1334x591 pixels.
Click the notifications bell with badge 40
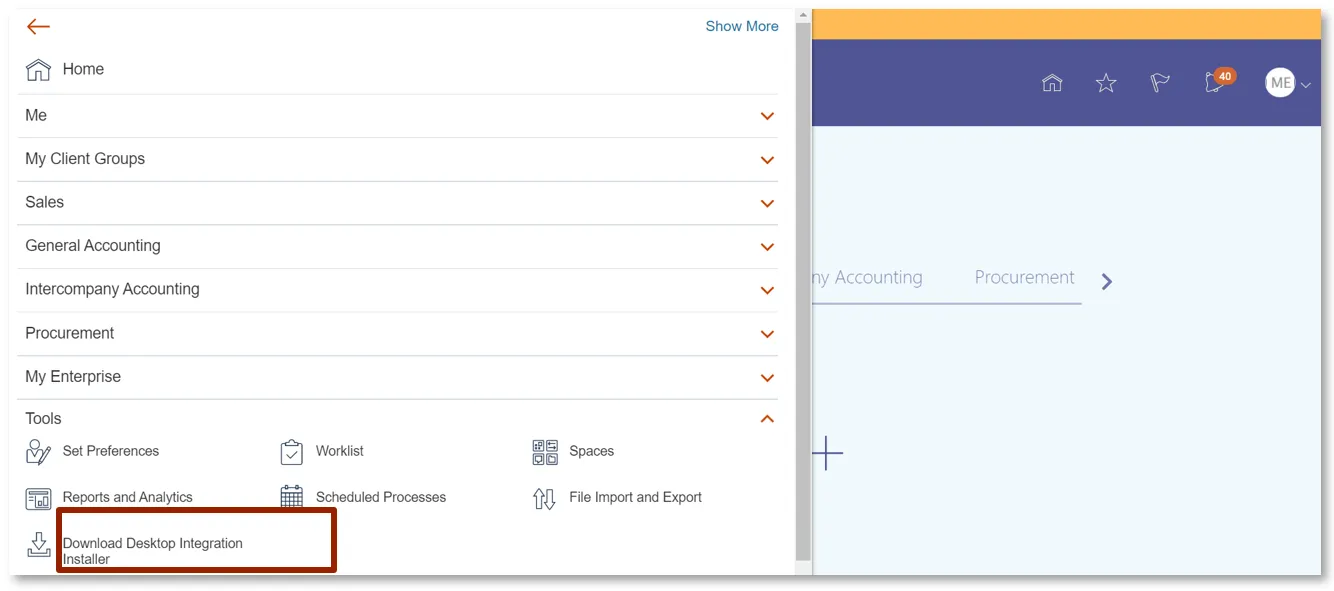pos(1216,82)
